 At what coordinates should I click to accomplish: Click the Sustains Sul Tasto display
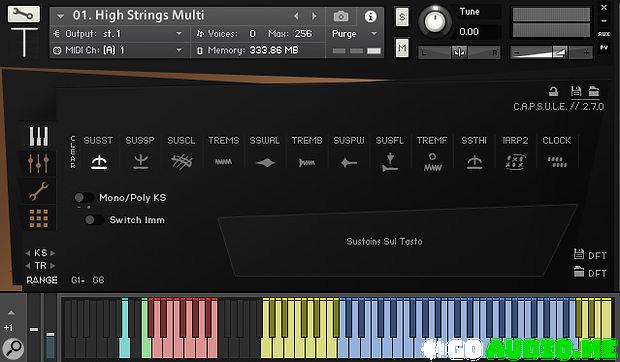coord(397,241)
